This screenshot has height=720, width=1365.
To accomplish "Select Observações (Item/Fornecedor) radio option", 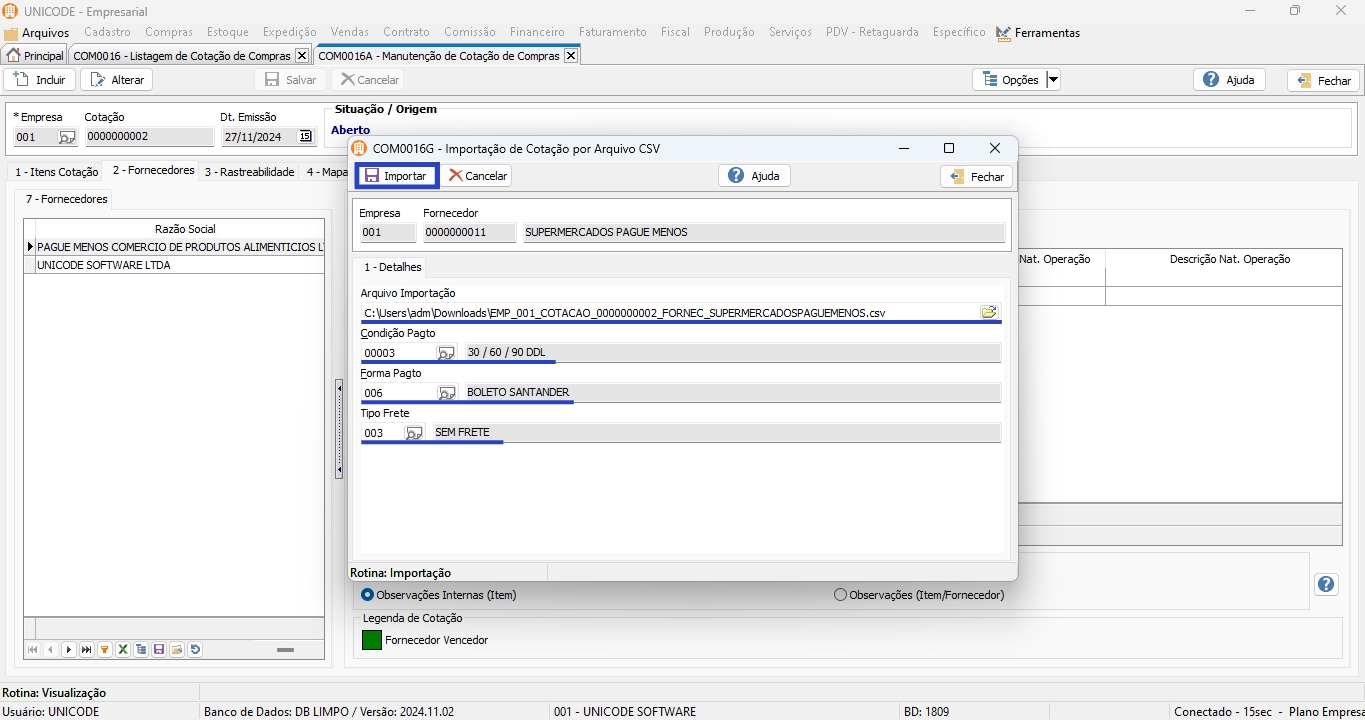I will pyautogui.click(x=840, y=595).
